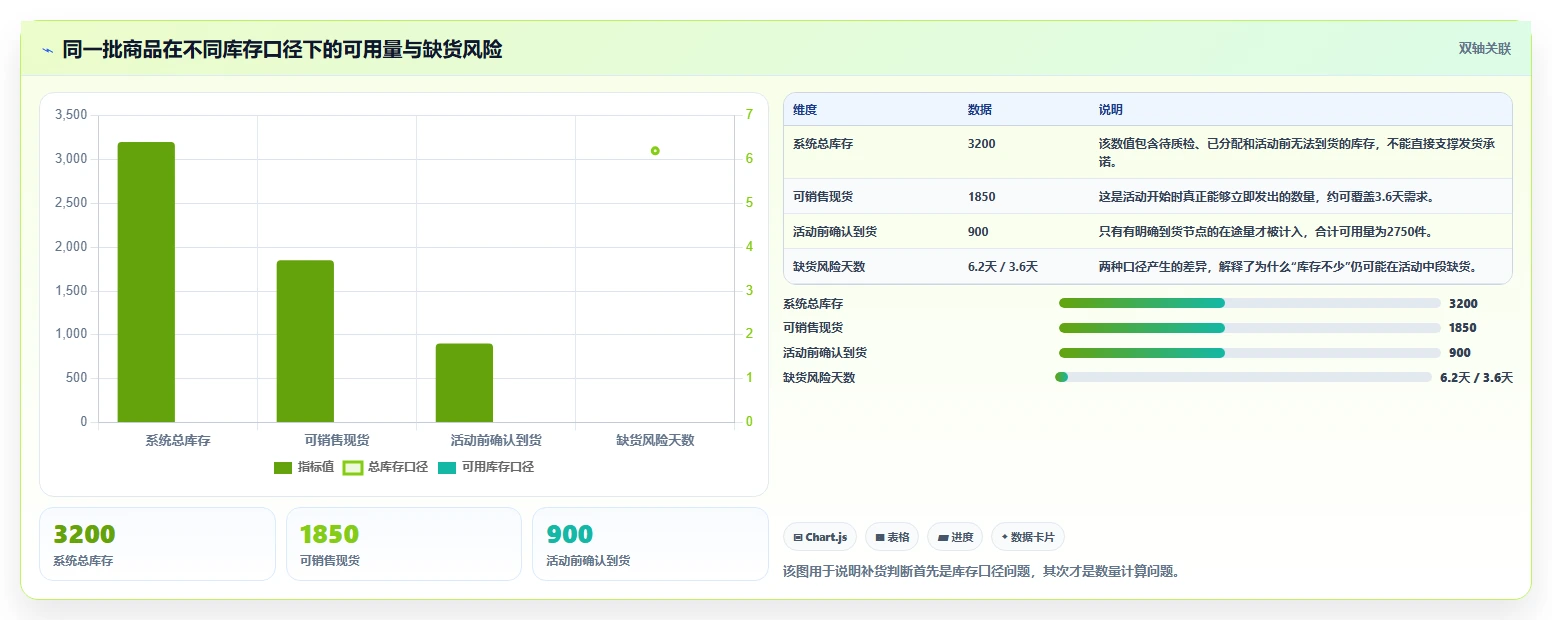The image size is (1552, 620).
Task: Click table cell 系统总库存 in 维度 column
Action: point(823,144)
